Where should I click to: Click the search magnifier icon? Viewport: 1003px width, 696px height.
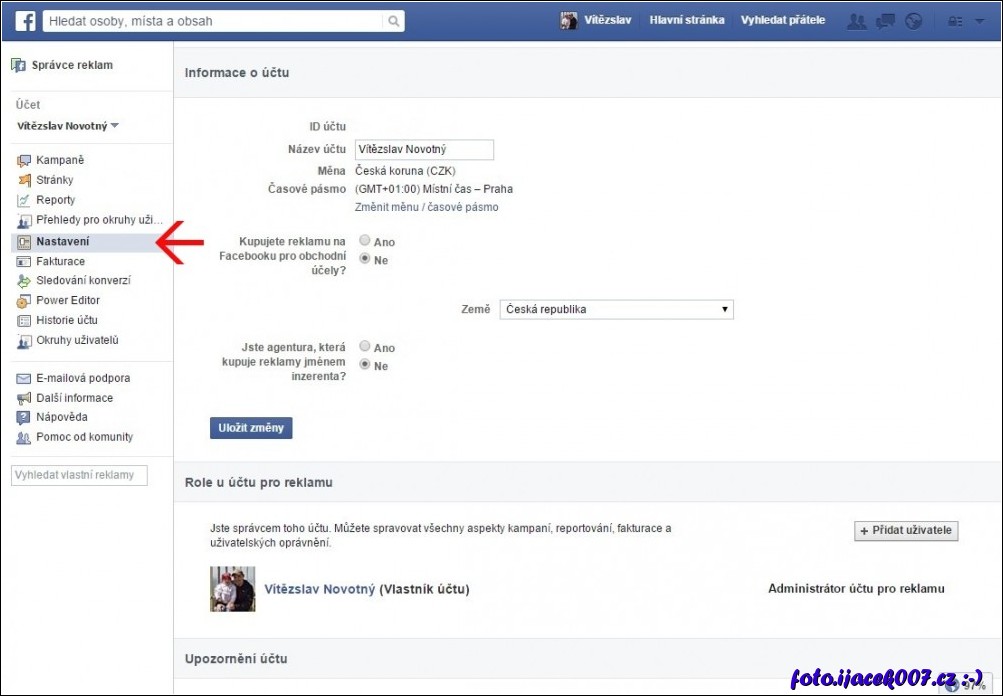pos(394,21)
